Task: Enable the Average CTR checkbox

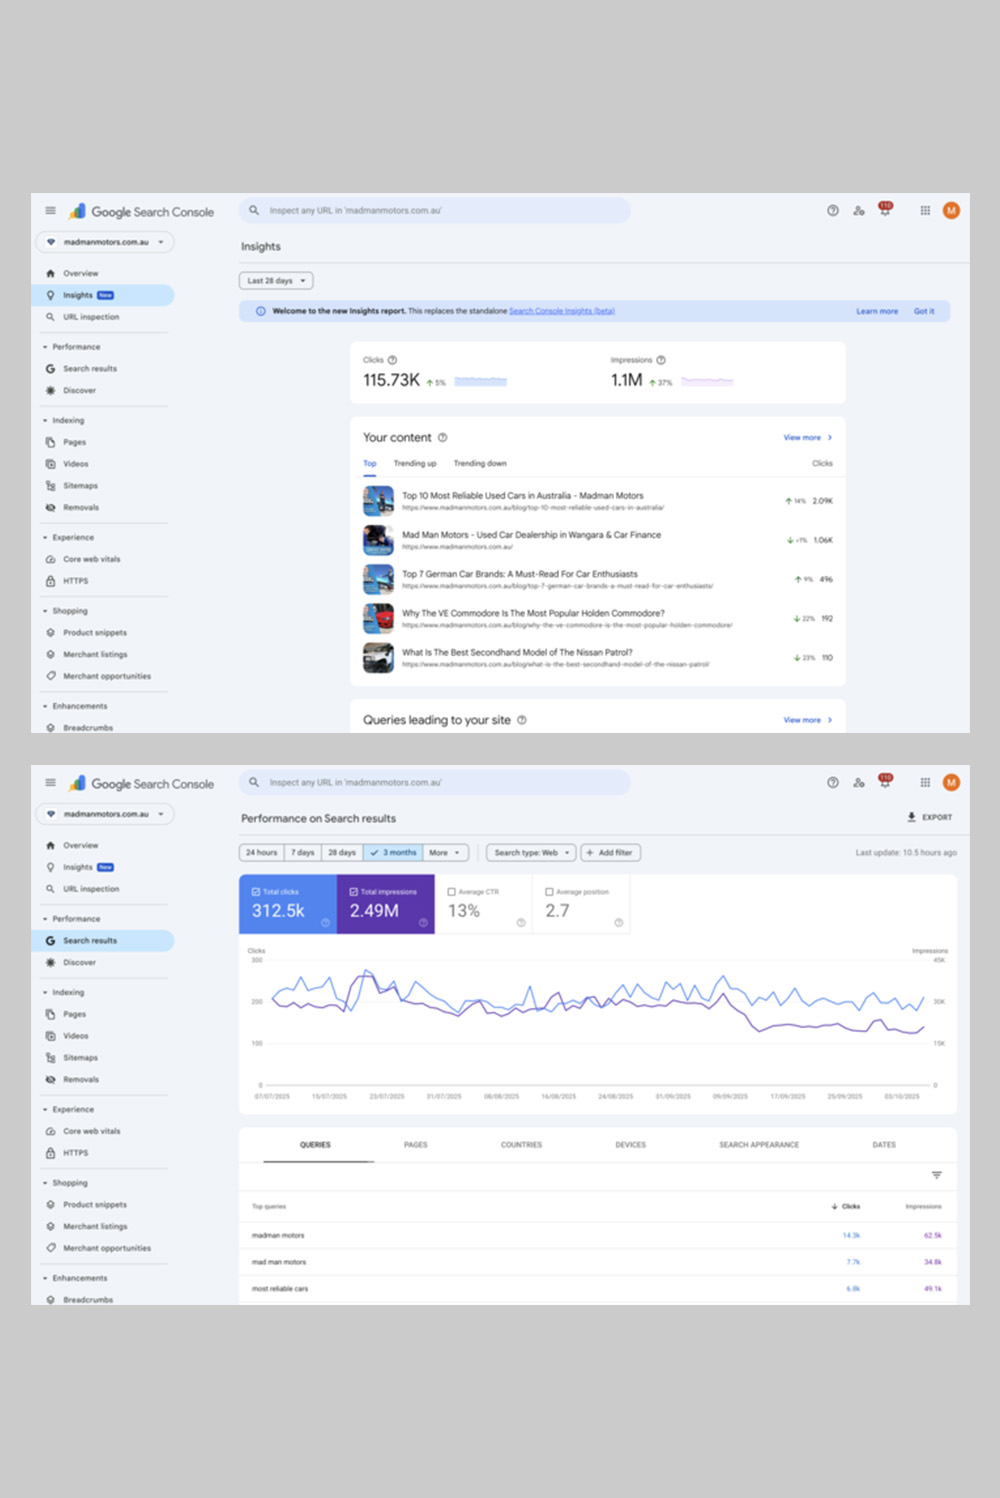Action: click(x=452, y=891)
